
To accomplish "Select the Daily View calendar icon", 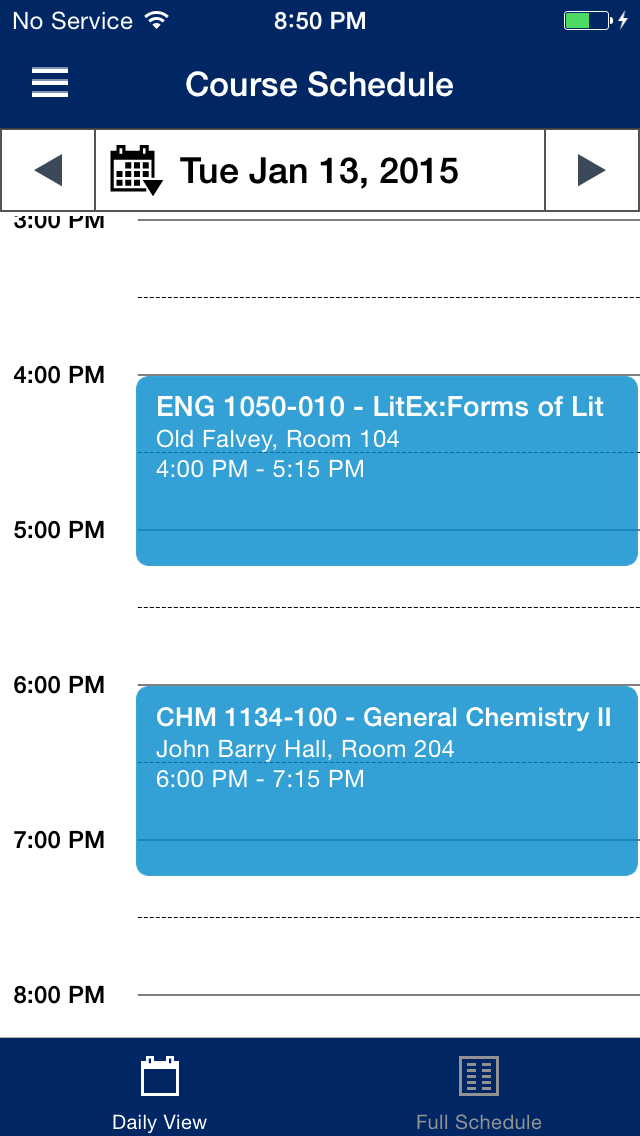I will pyautogui.click(x=160, y=1076).
